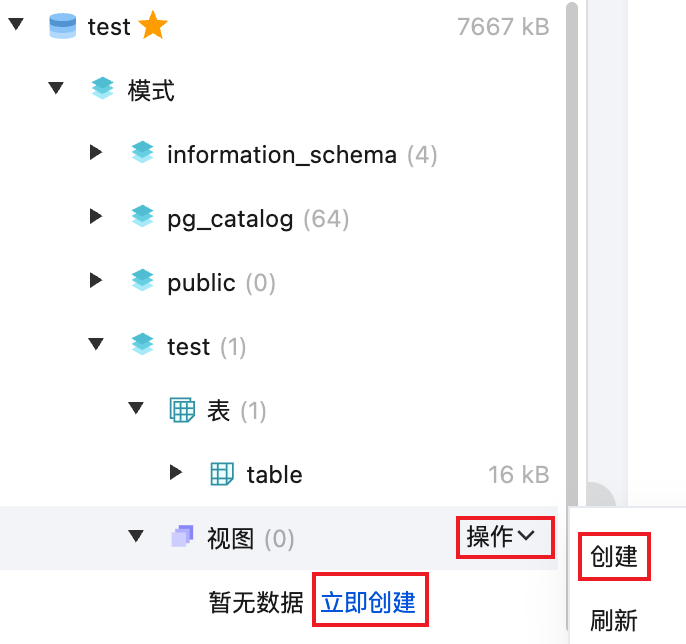Click the 视图 views icon
The height and width of the screenshot is (644, 686).
click(x=181, y=538)
